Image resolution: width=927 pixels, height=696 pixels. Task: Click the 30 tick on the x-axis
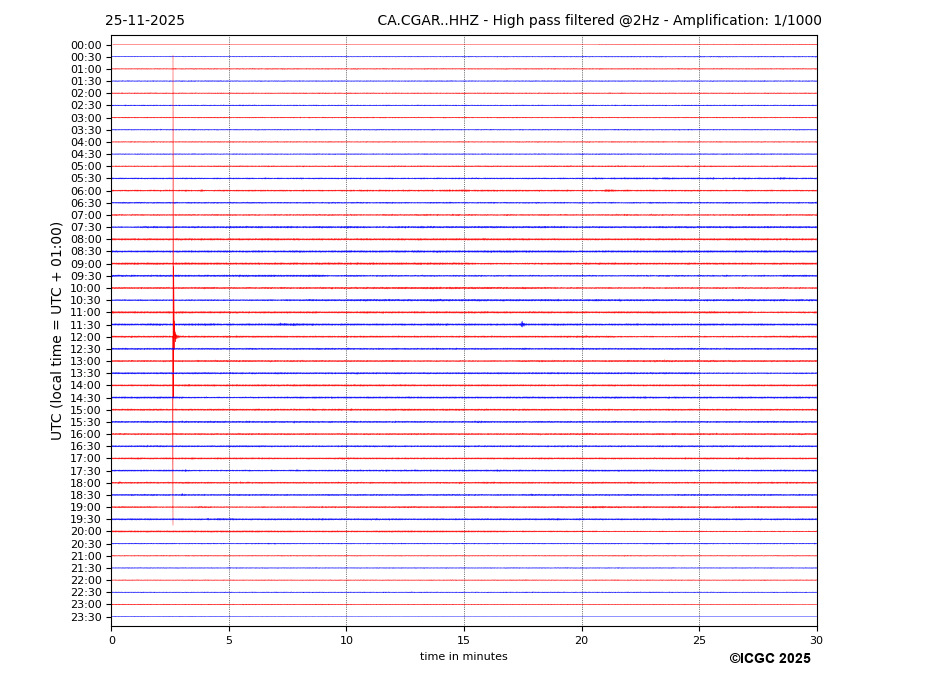(816, 640)
